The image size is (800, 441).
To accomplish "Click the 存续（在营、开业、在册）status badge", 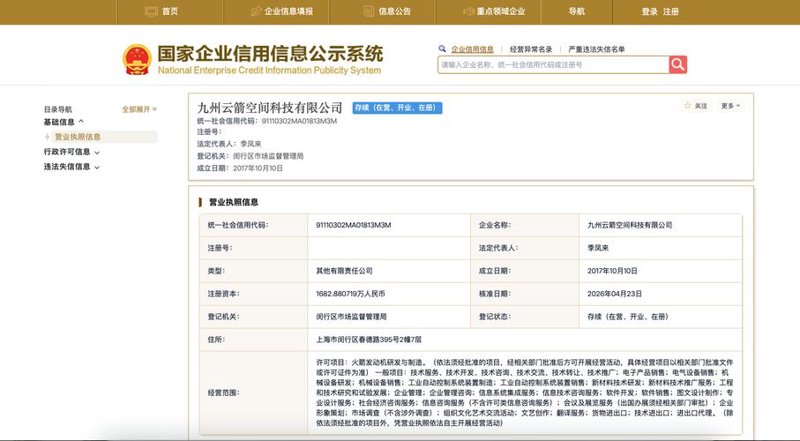I will click(x=397, y=108).
